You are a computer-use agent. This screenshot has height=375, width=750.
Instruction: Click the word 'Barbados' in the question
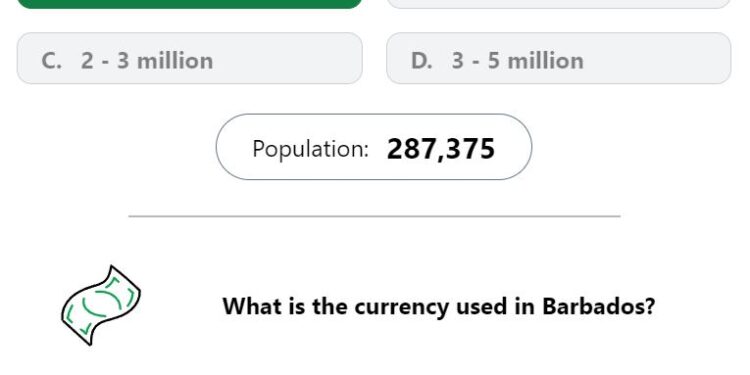[598, 306]
